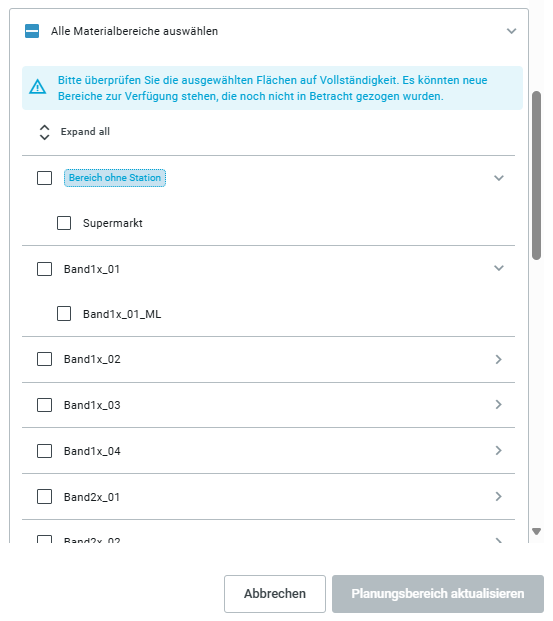Expand the Band1x_02 row arrow

[499, 359]
